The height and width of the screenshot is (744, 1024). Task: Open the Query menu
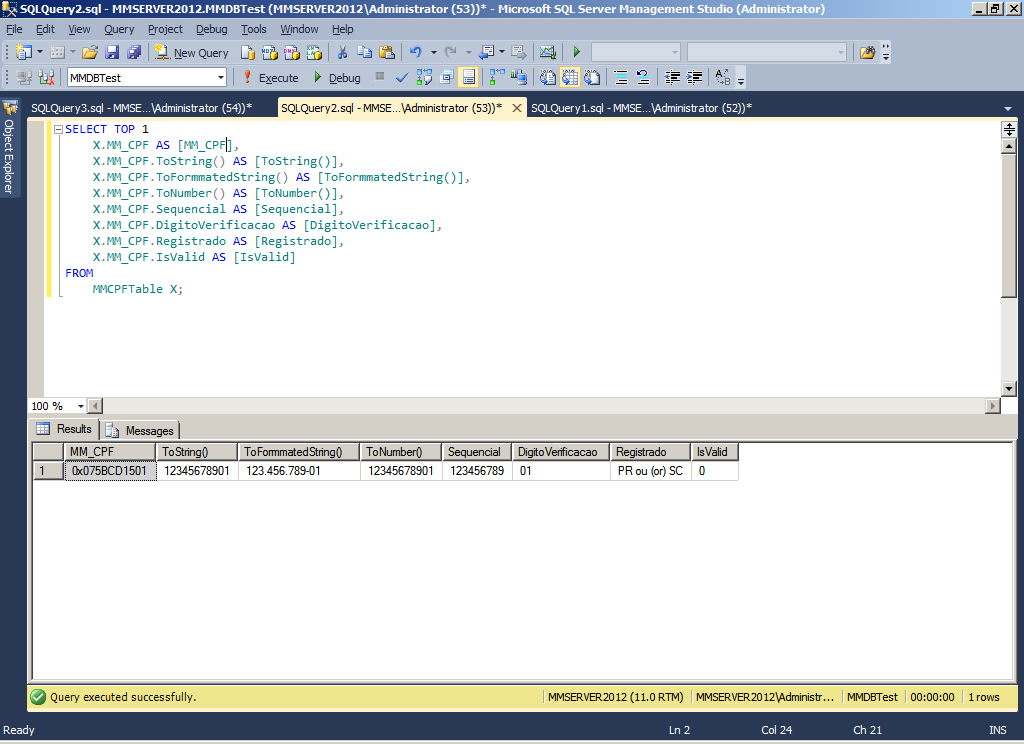tap(119, 29)
